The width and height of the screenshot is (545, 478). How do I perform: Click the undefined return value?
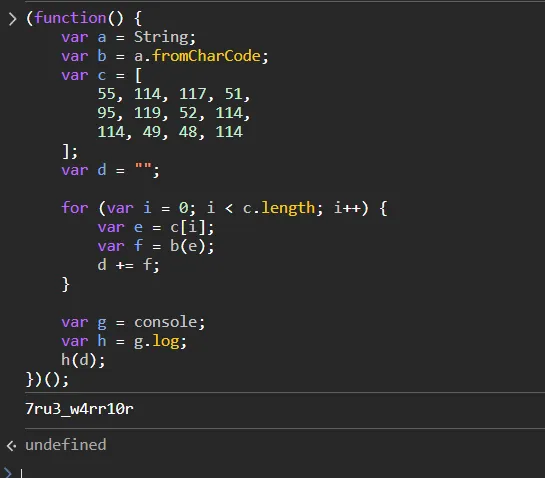[66, 445]
